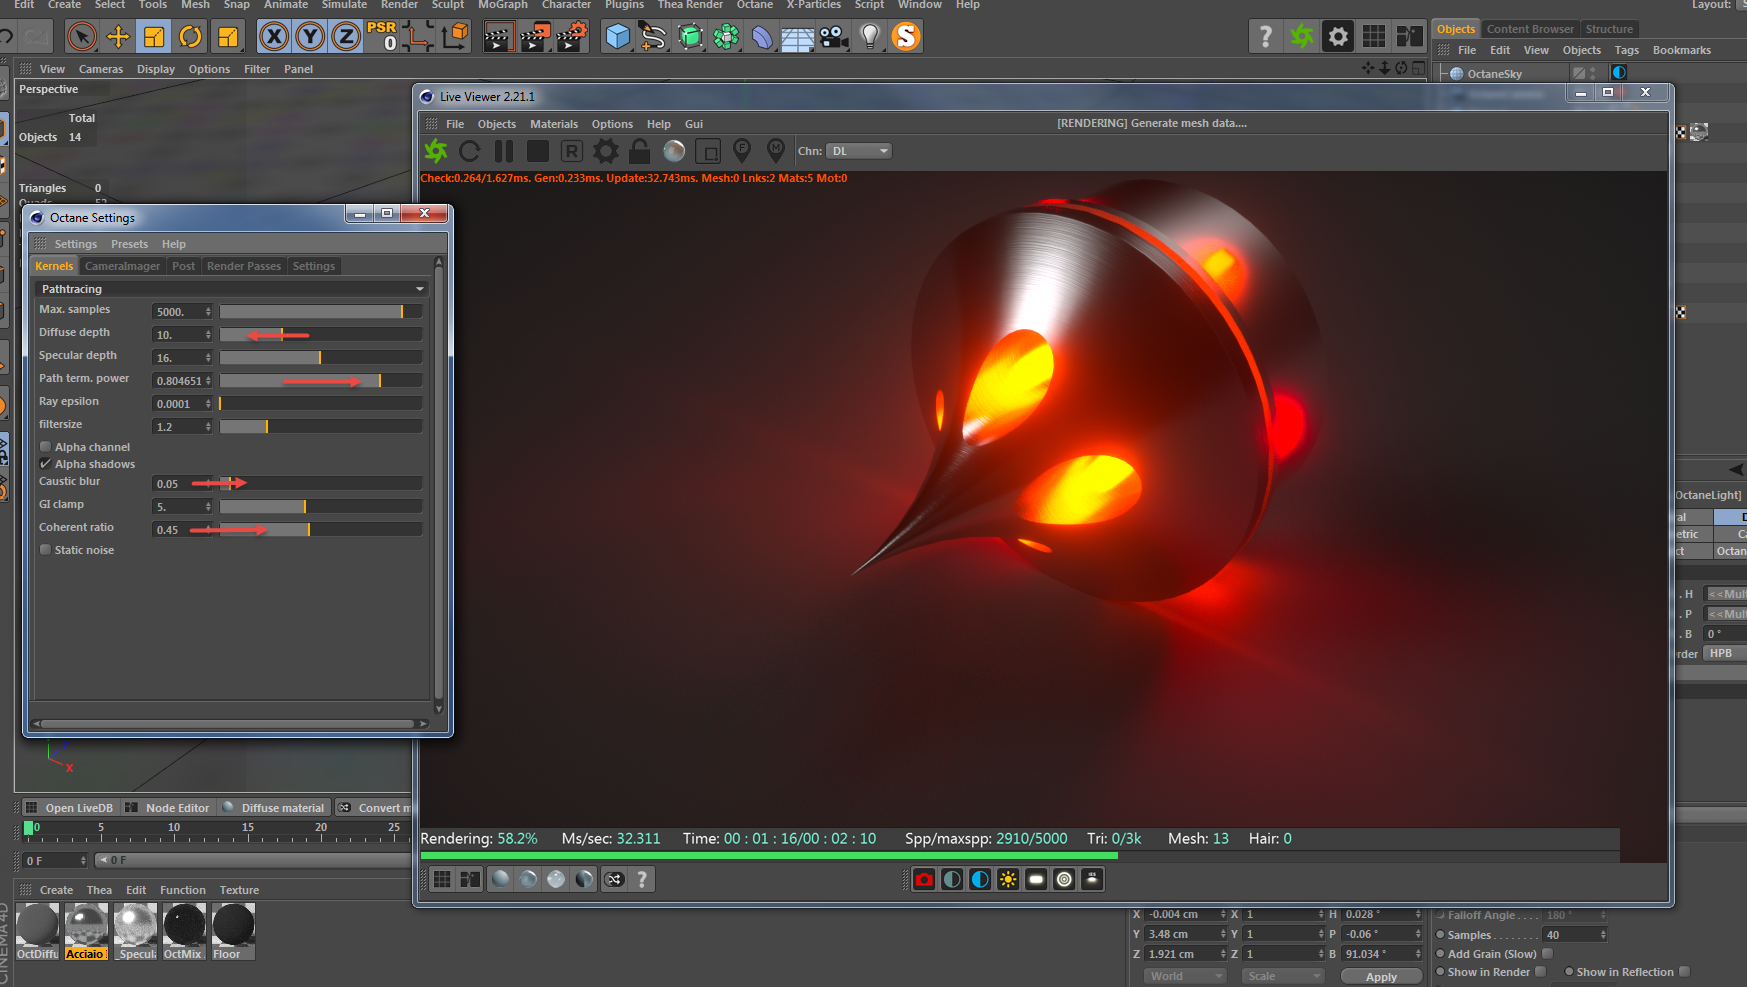
Task: Click the orange S plugin icon
Action: pos(906,37)
